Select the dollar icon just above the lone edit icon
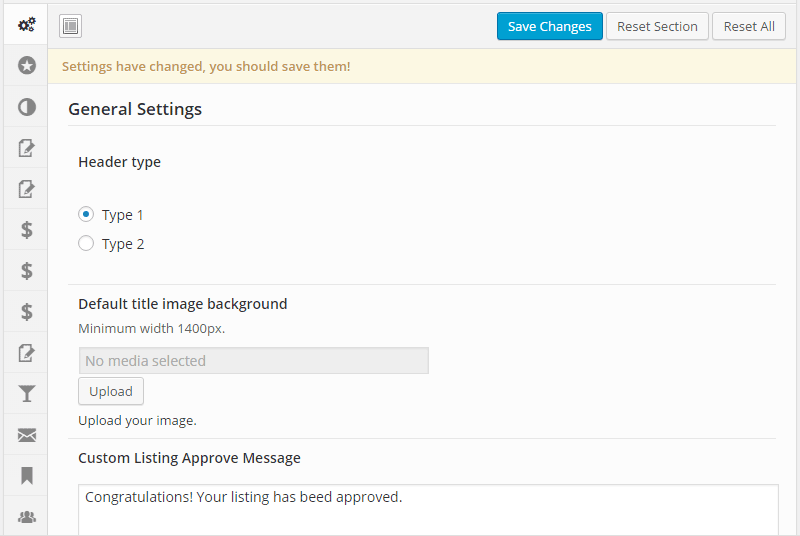This screenshot has height=536, width=800. (26, 312)
